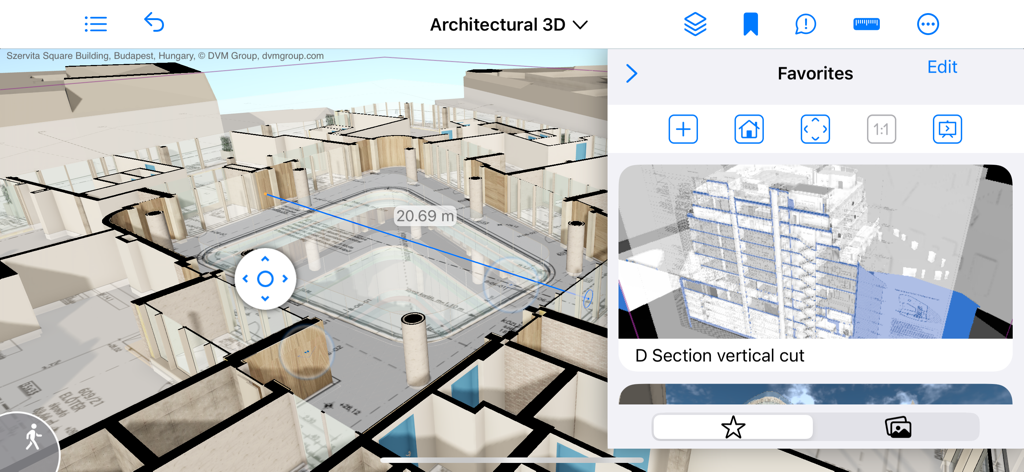1024x472 pixels.
Task: Select the 20.69 m measurement label
Action: click(x=425, y=215)
